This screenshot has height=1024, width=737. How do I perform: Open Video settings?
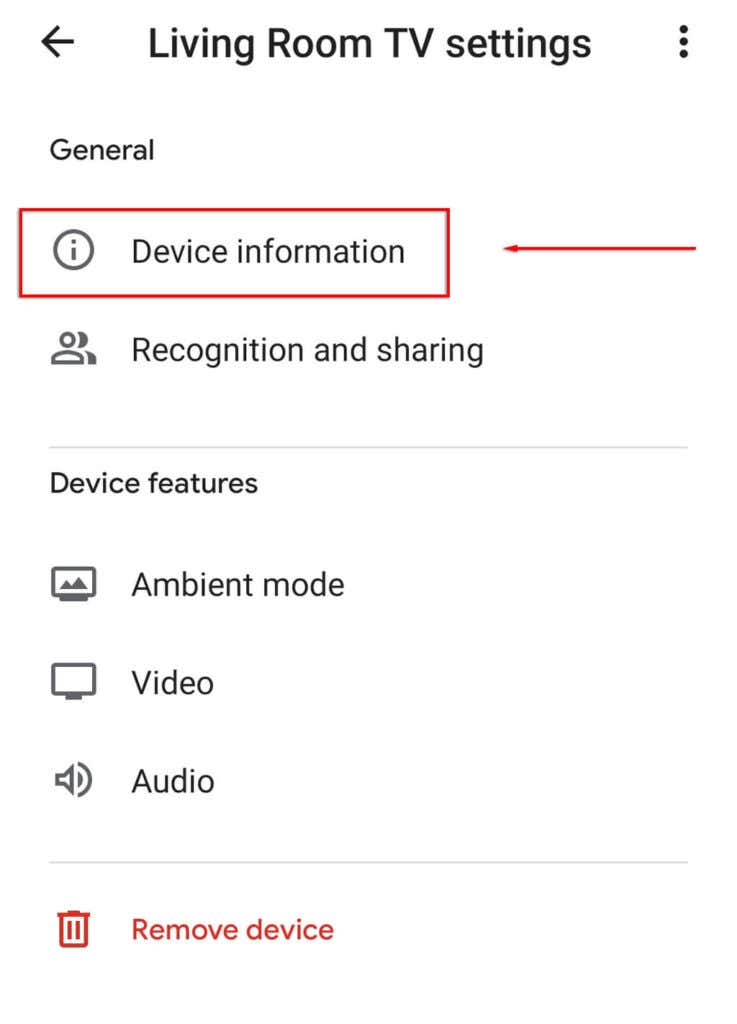171,682
